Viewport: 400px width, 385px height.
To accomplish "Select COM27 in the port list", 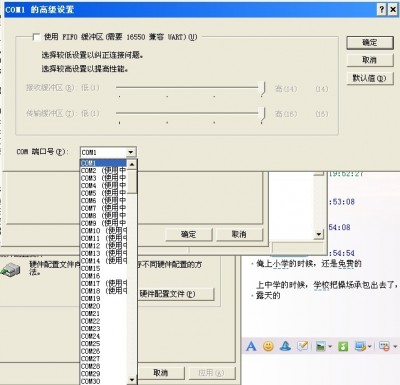I will tap(104, 358).
